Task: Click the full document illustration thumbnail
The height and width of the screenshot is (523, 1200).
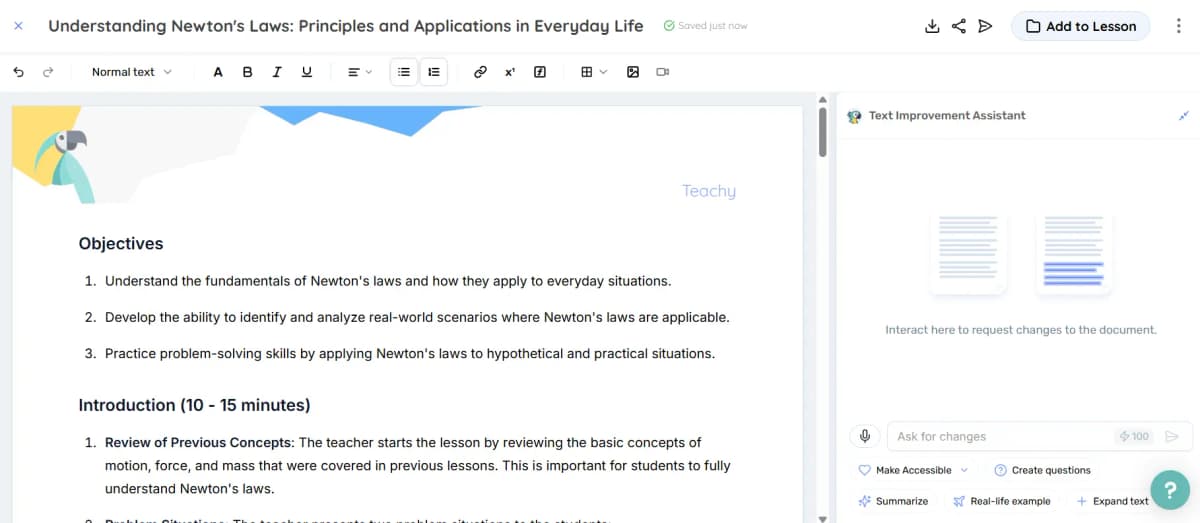Action: 968,253
